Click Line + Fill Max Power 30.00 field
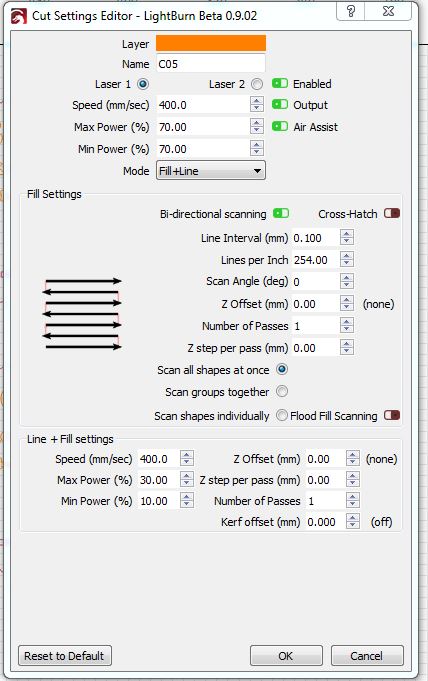This screenshot has width=428, height=681. pos(158,480)
